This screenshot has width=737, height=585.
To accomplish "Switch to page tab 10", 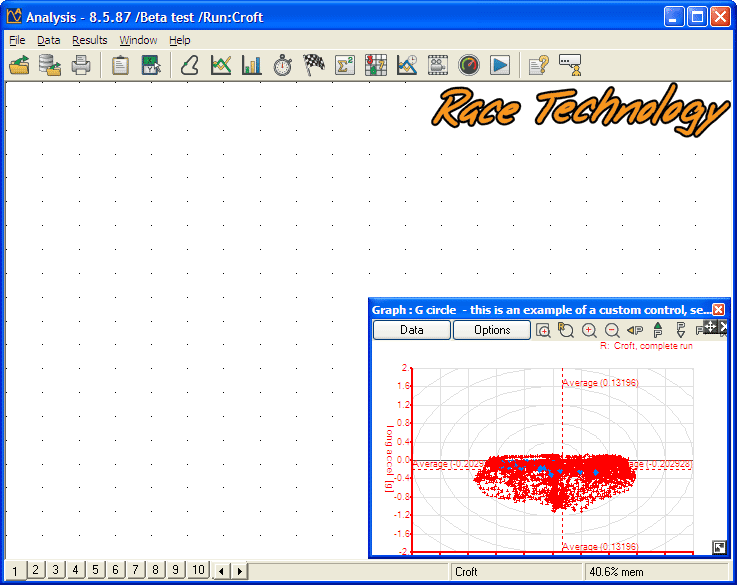I will (198, 570).
